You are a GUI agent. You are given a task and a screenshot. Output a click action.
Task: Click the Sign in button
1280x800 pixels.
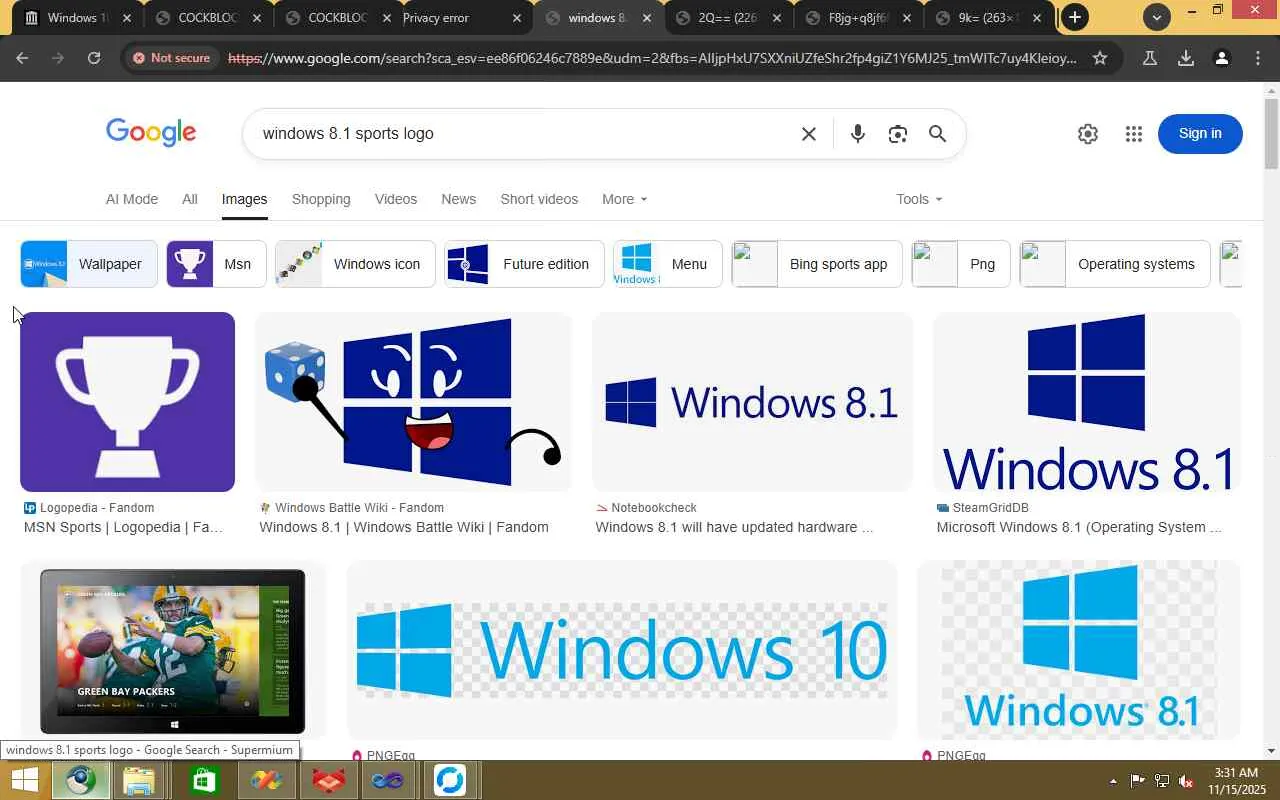click(x=1200, y=134)
